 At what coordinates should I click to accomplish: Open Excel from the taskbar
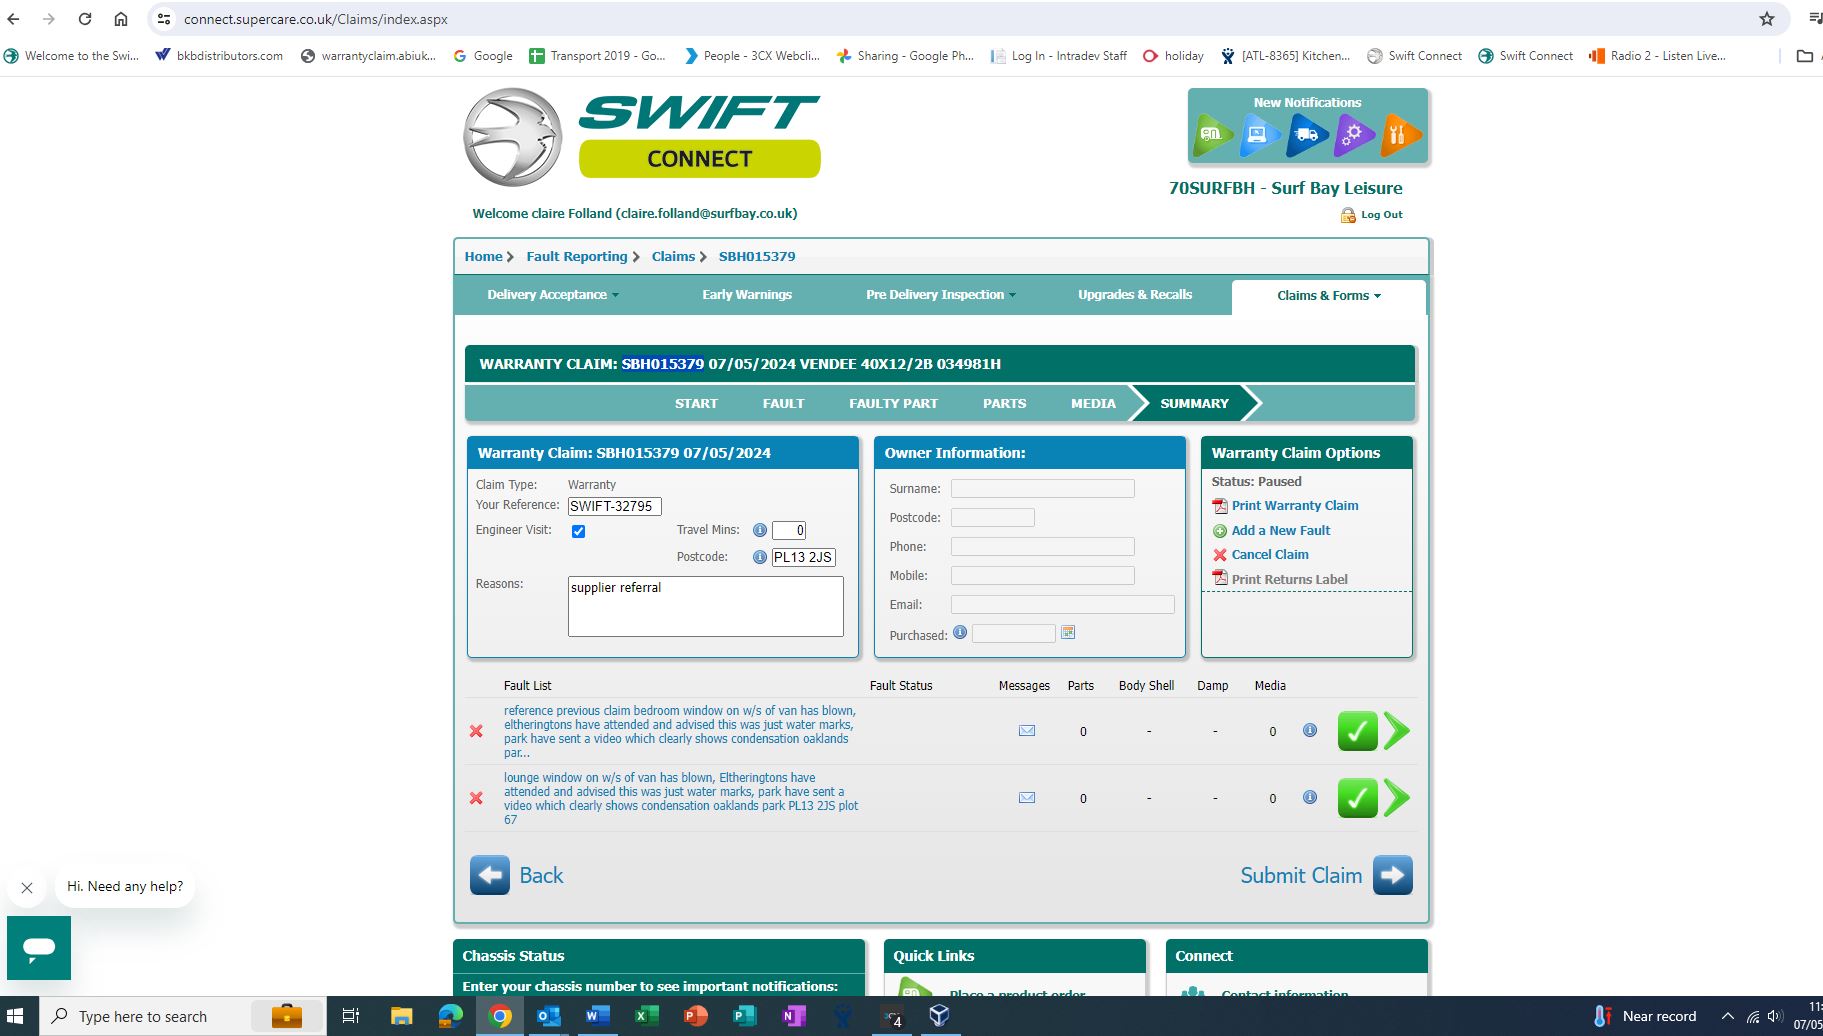point(646,1016)
